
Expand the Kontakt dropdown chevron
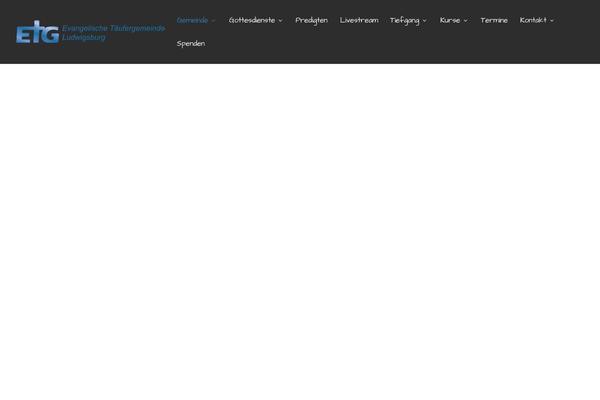pos(552,21)
